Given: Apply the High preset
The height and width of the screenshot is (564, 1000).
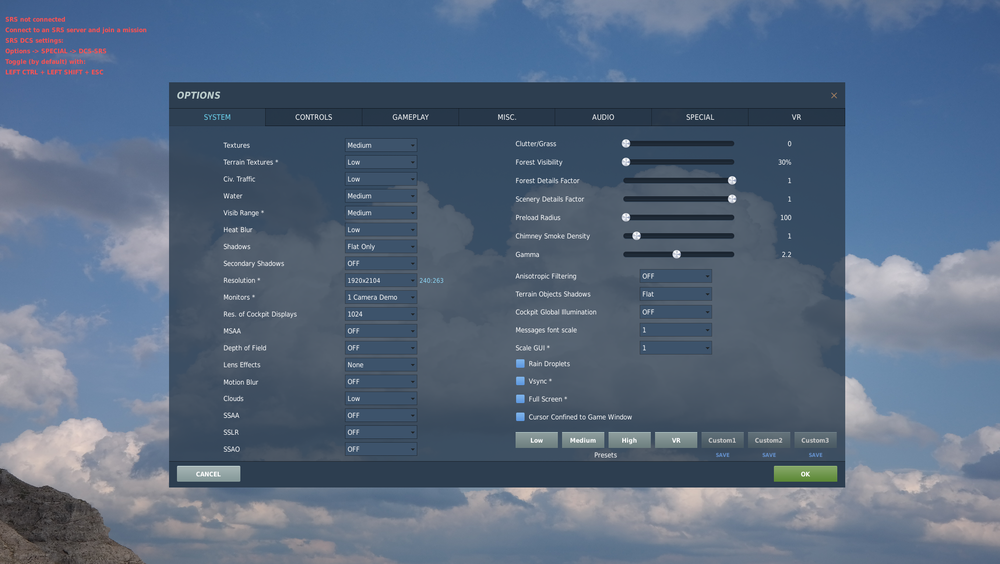Looking at the screenshot, I should tap(629, 440).
